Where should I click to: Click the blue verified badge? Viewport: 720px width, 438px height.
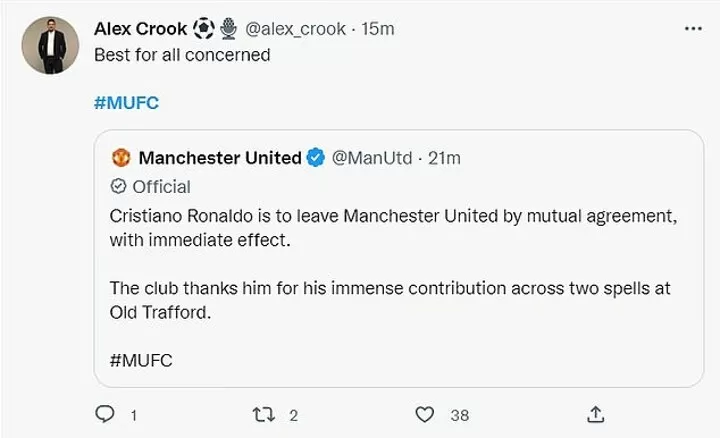315,158
